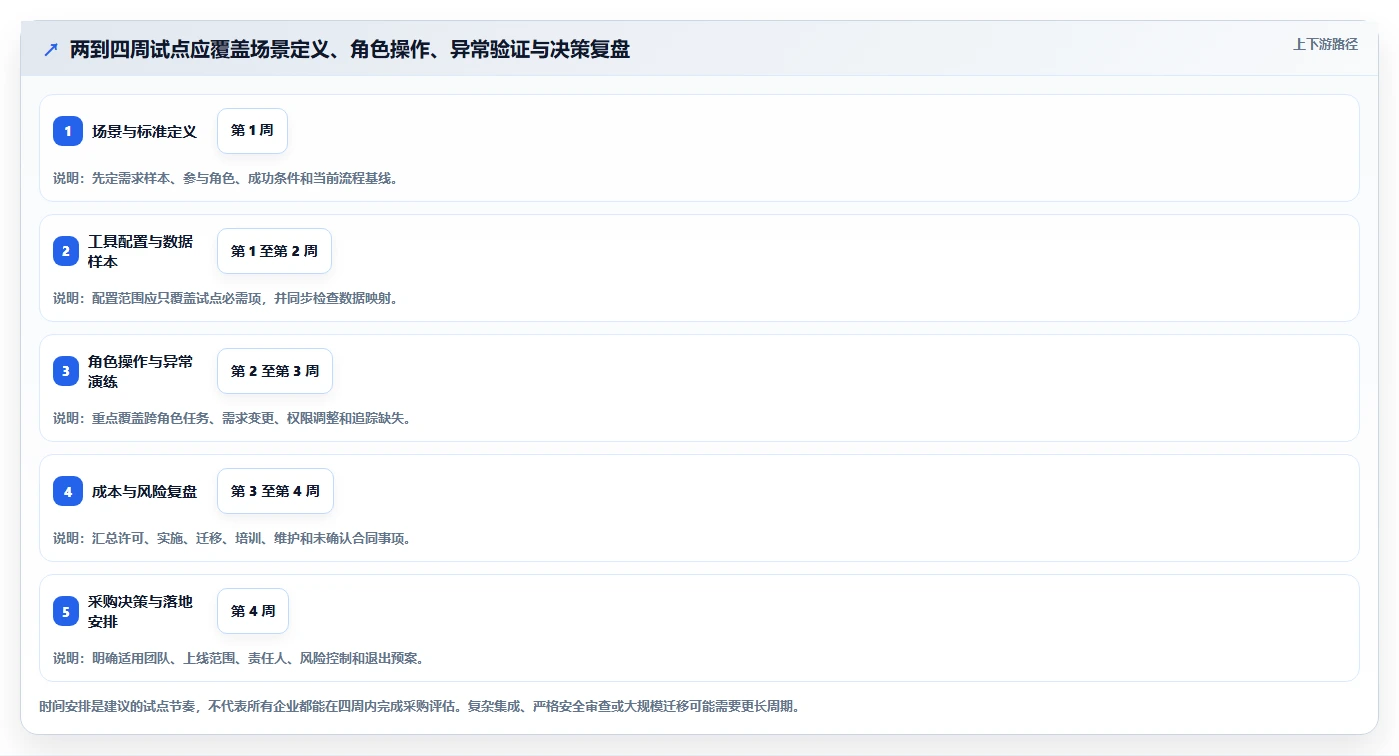The image size is (1399, 756).
Task: Click the footnote starting 时间安排是建议的试点节奏
Action: tap(419, 706)
